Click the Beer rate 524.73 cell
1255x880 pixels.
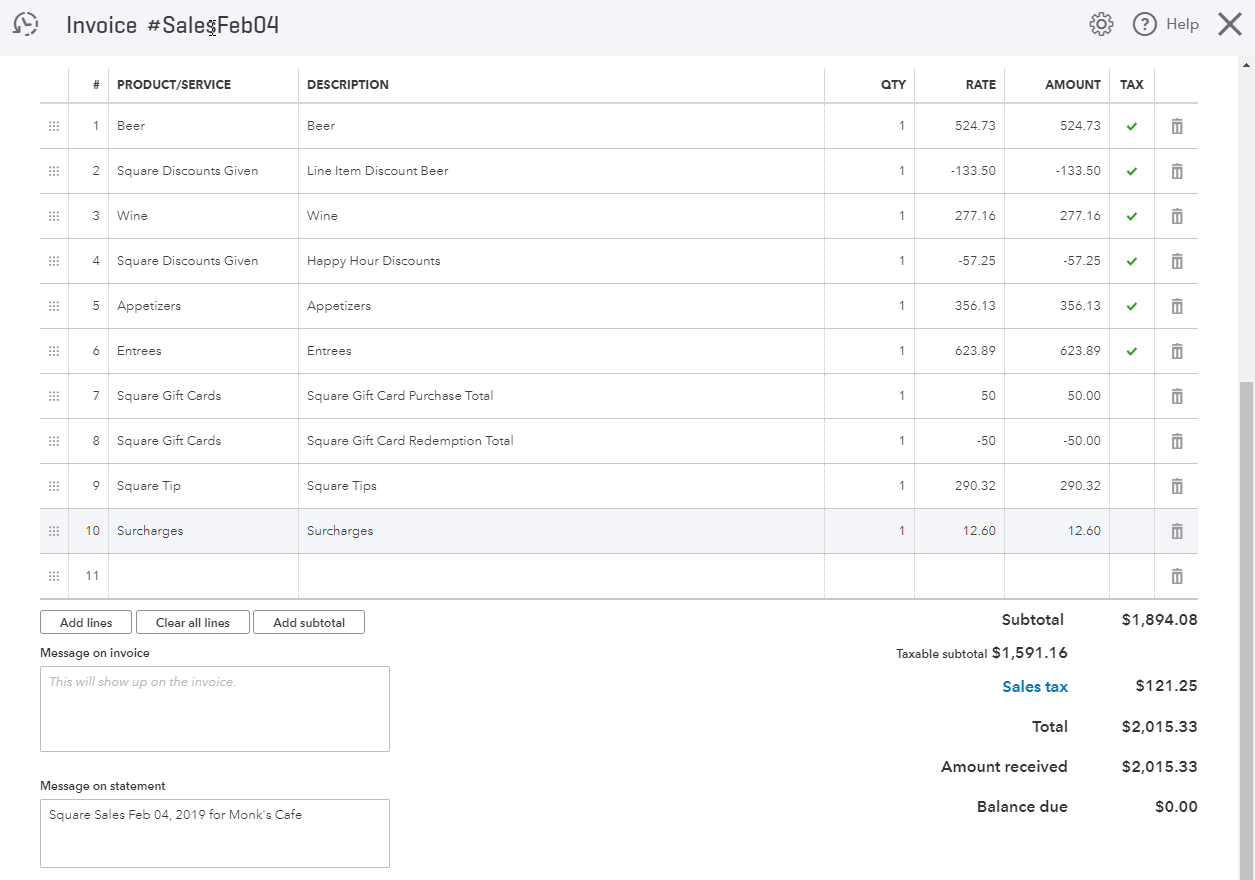tap(960, 126)
